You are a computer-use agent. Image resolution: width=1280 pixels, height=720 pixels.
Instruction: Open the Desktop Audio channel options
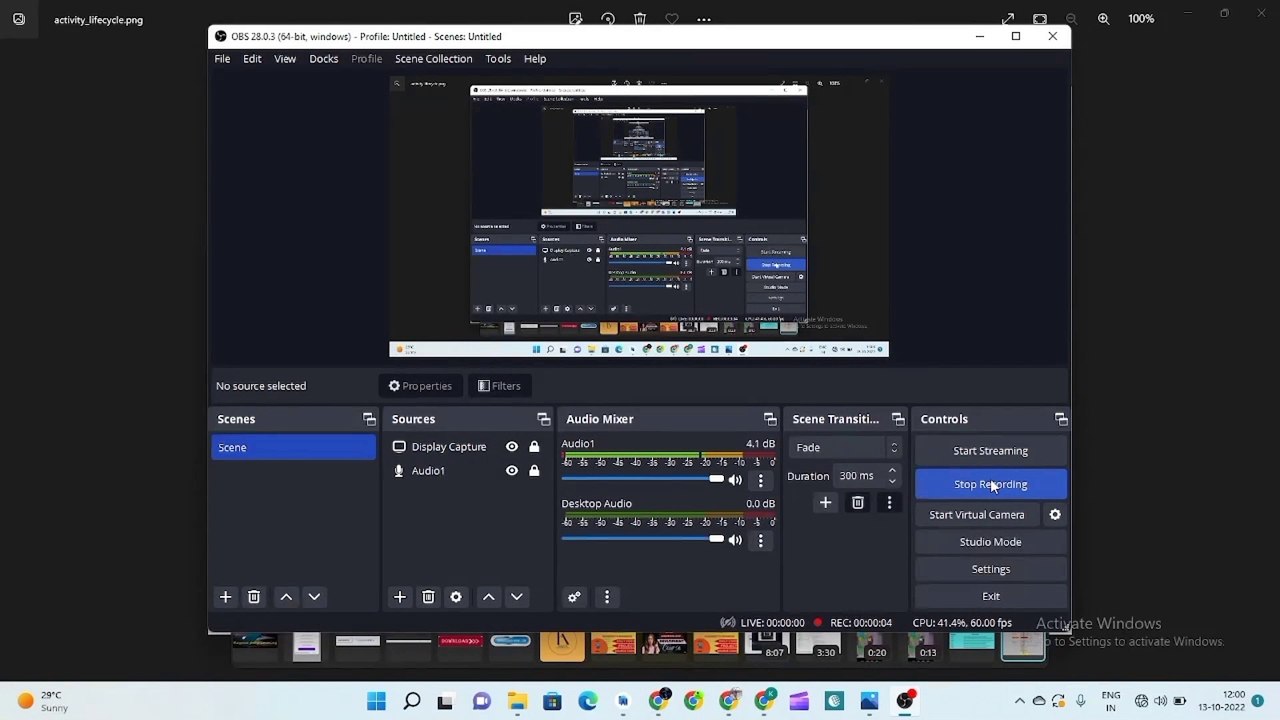click(x=760, y=540)
